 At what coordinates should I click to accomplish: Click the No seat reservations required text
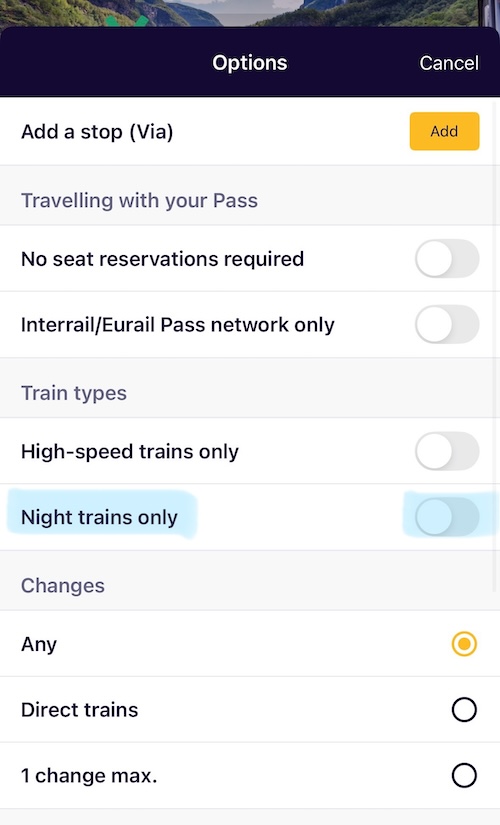pos(162,259)
